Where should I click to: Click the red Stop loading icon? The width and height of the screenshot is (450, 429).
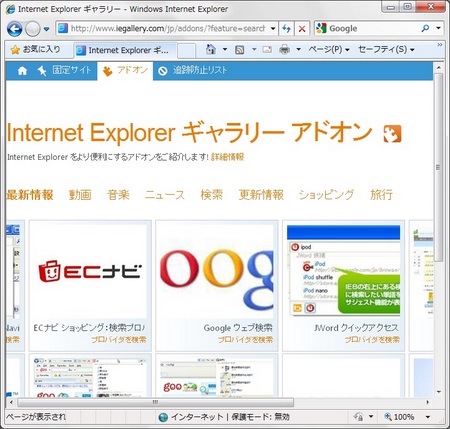(x=302, y=29)
